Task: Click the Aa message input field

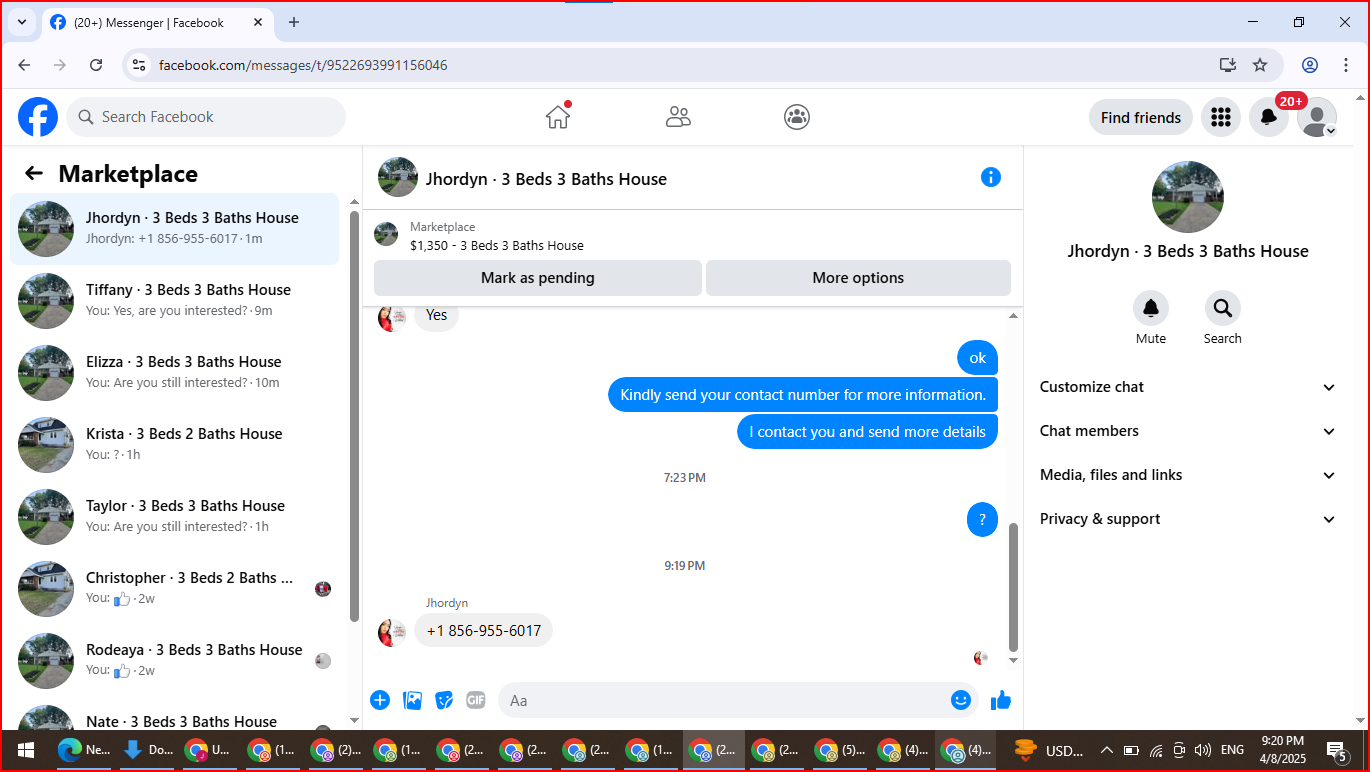Action: click(722, 700)
